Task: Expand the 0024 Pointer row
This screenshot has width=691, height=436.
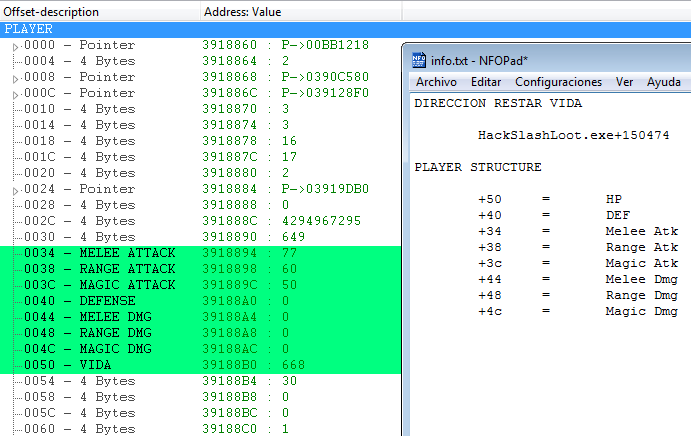Action: coord(15,190)
